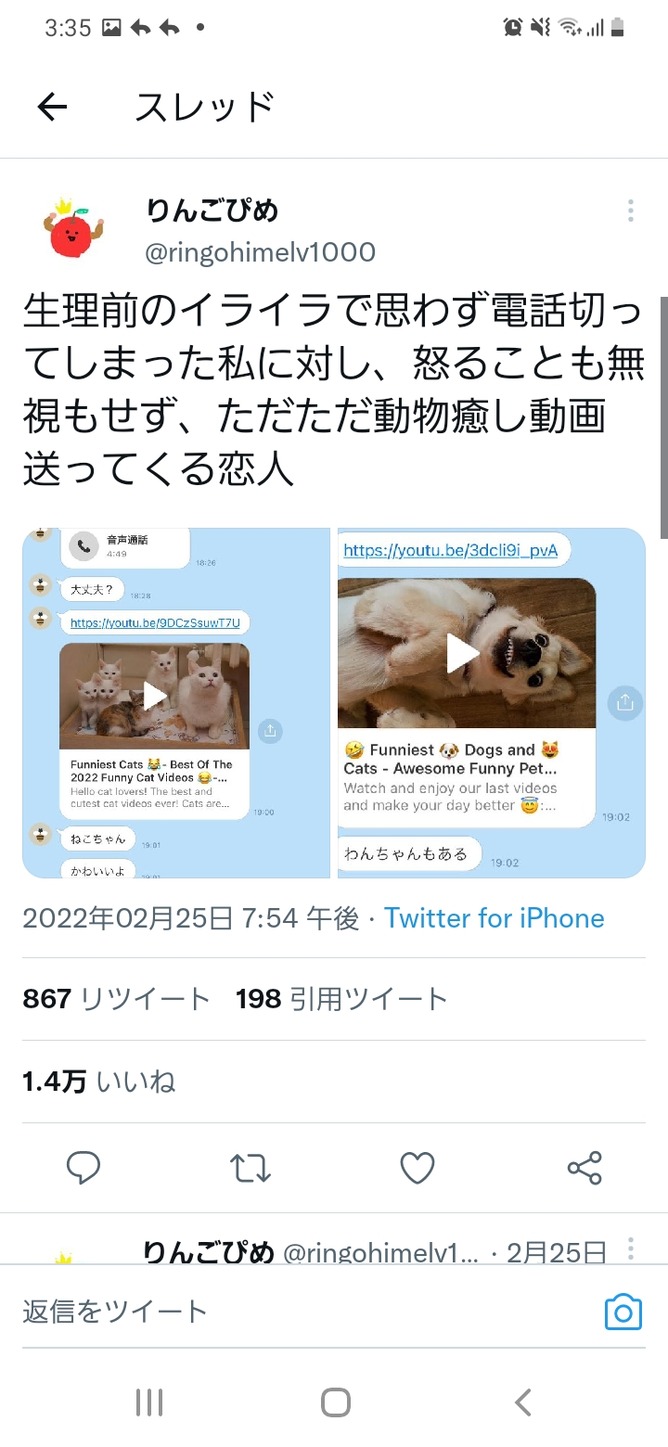Open the reply speech bubble icon

point(83,1167)
